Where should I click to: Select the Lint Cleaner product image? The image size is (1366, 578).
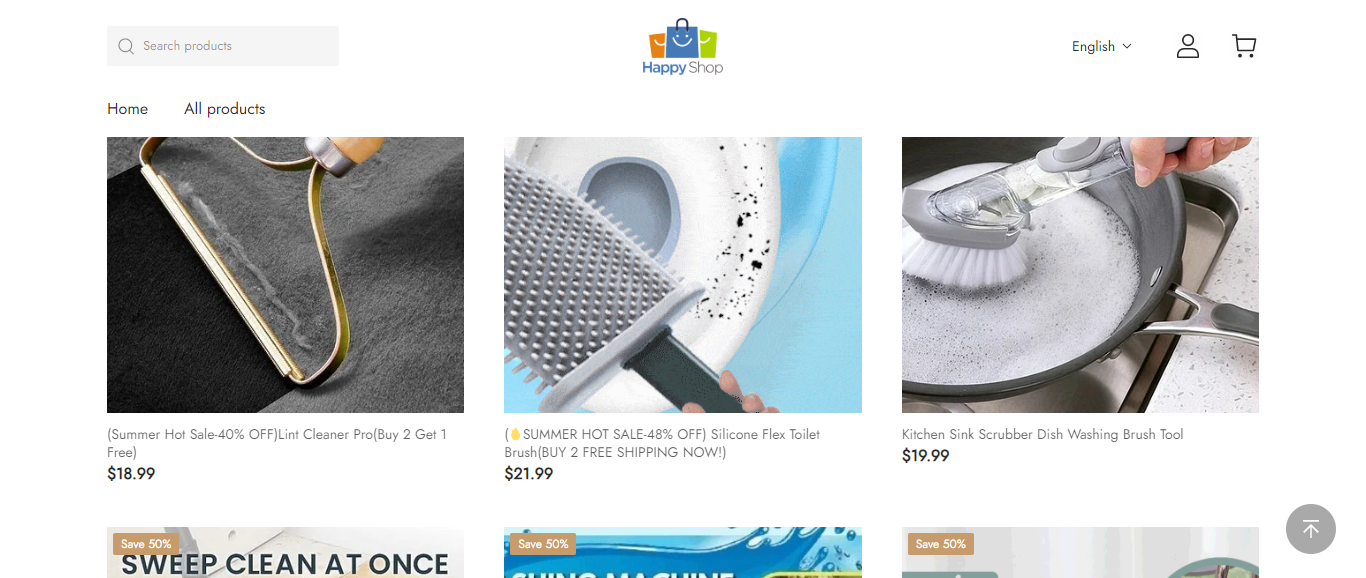point(285,275)
